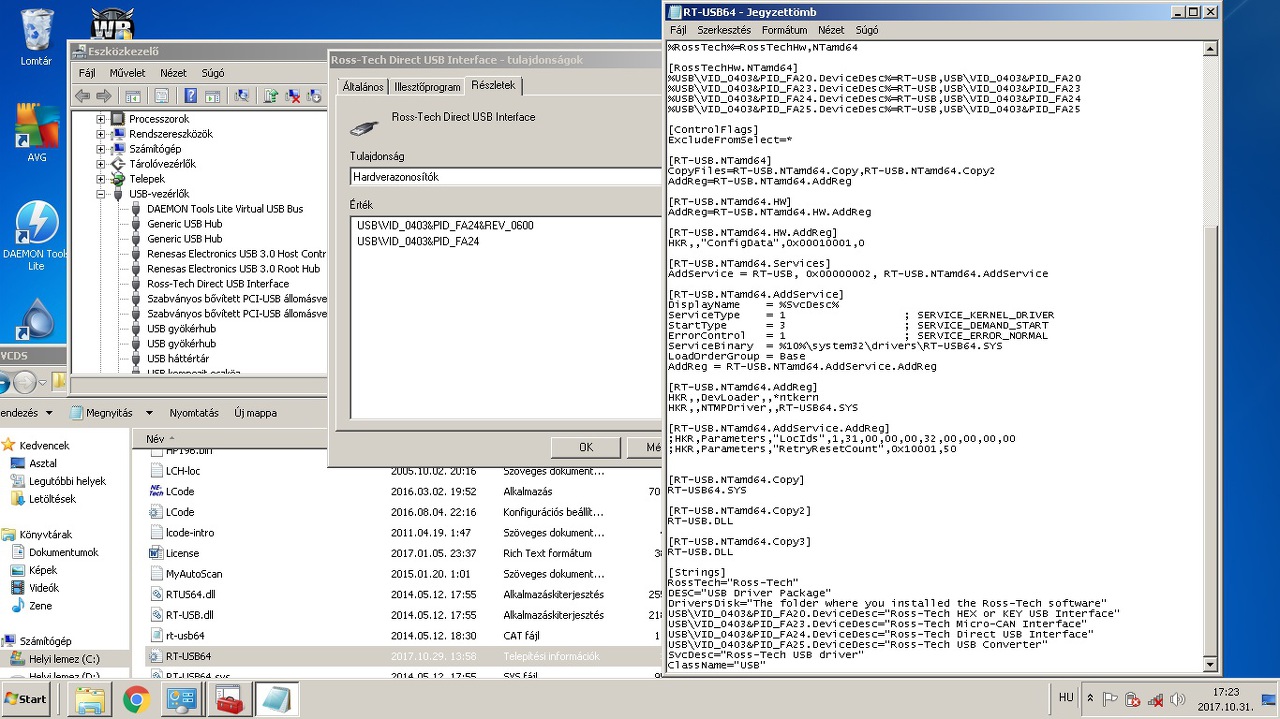Open Súgó menu in Eszközkezelő

point(213,73)
